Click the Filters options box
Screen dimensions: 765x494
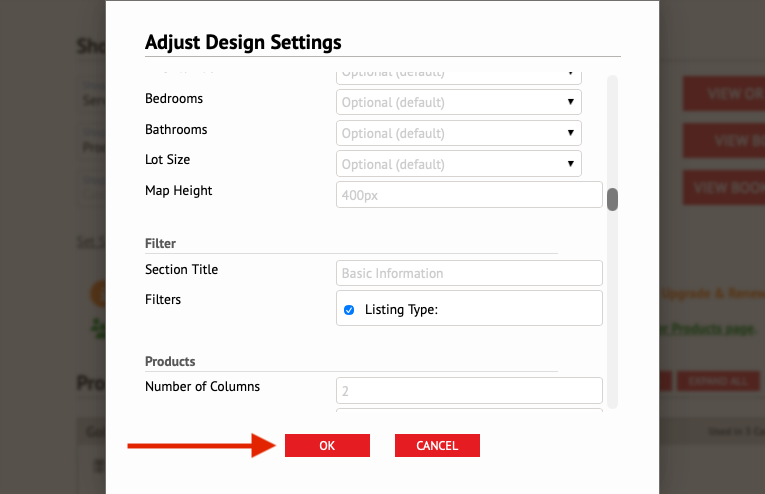pos(469,308)
